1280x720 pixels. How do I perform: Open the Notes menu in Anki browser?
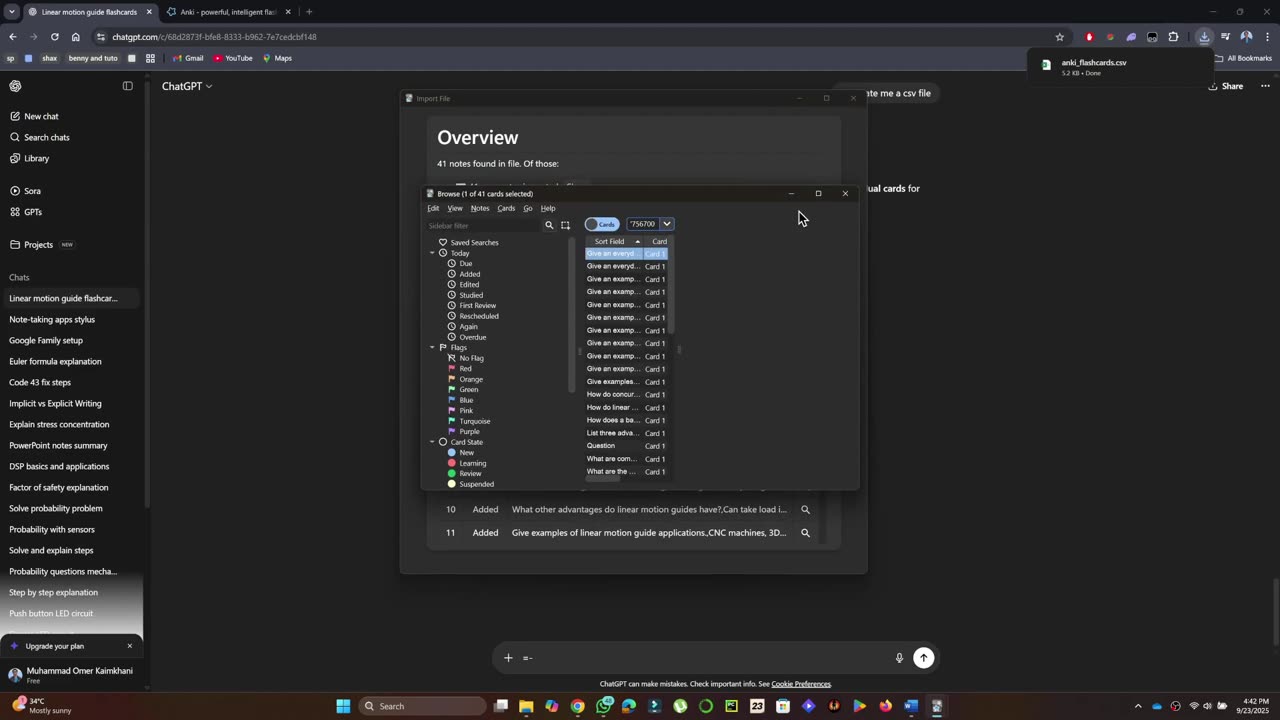[480, 208]
